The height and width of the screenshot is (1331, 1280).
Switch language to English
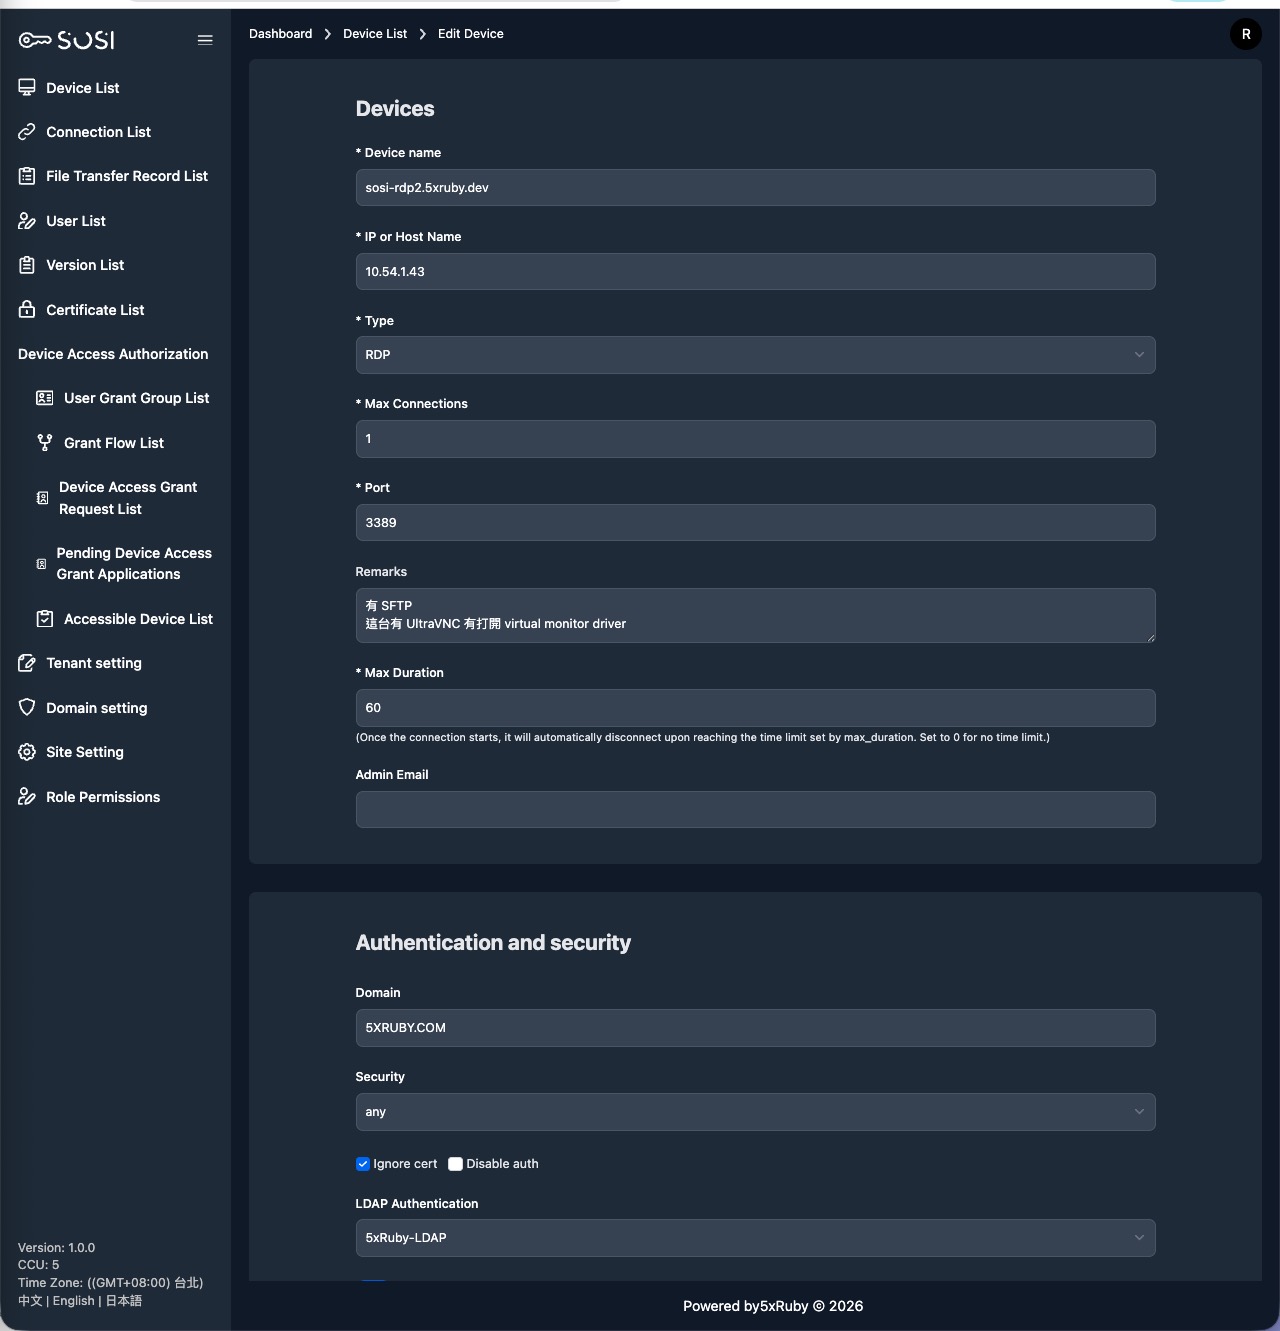74,1301
